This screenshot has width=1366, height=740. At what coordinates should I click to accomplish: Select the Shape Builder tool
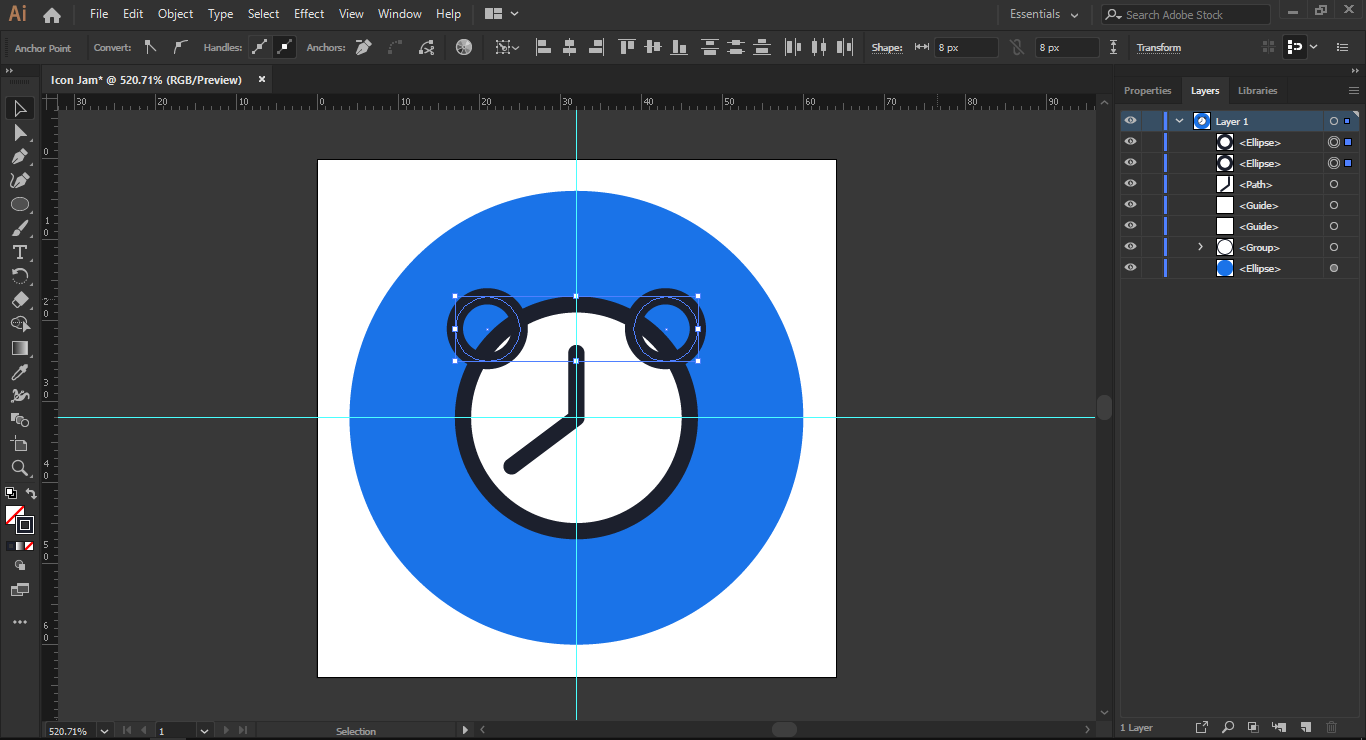coord(20,324)
